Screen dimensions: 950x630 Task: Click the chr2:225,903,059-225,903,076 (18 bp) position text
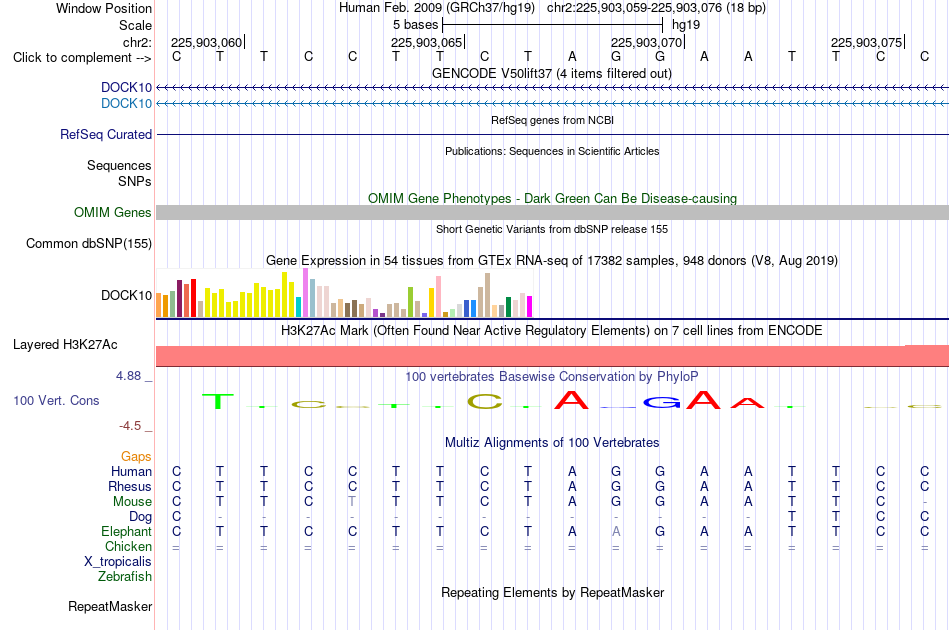tap(656, 8)
